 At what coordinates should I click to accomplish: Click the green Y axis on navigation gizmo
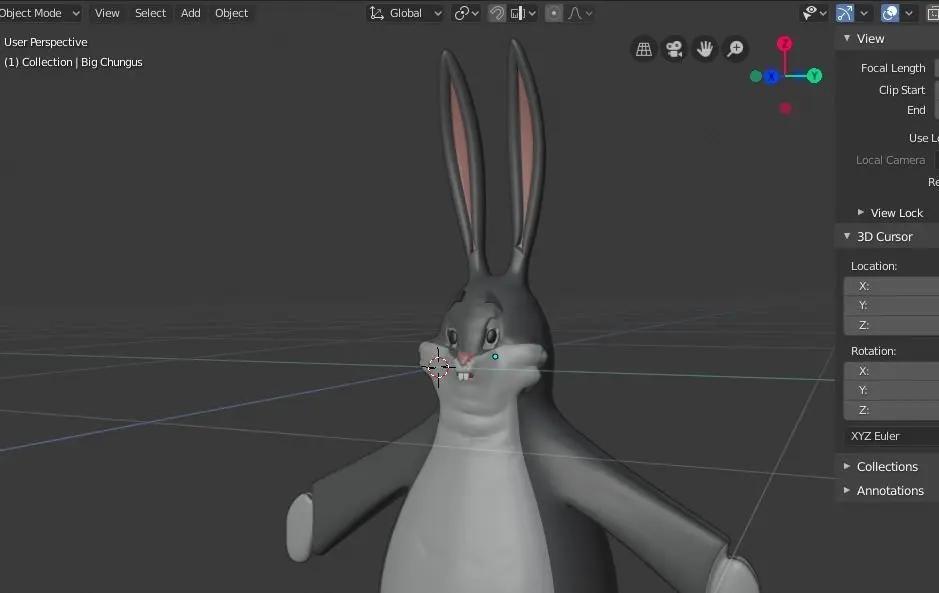coord(814,75)
